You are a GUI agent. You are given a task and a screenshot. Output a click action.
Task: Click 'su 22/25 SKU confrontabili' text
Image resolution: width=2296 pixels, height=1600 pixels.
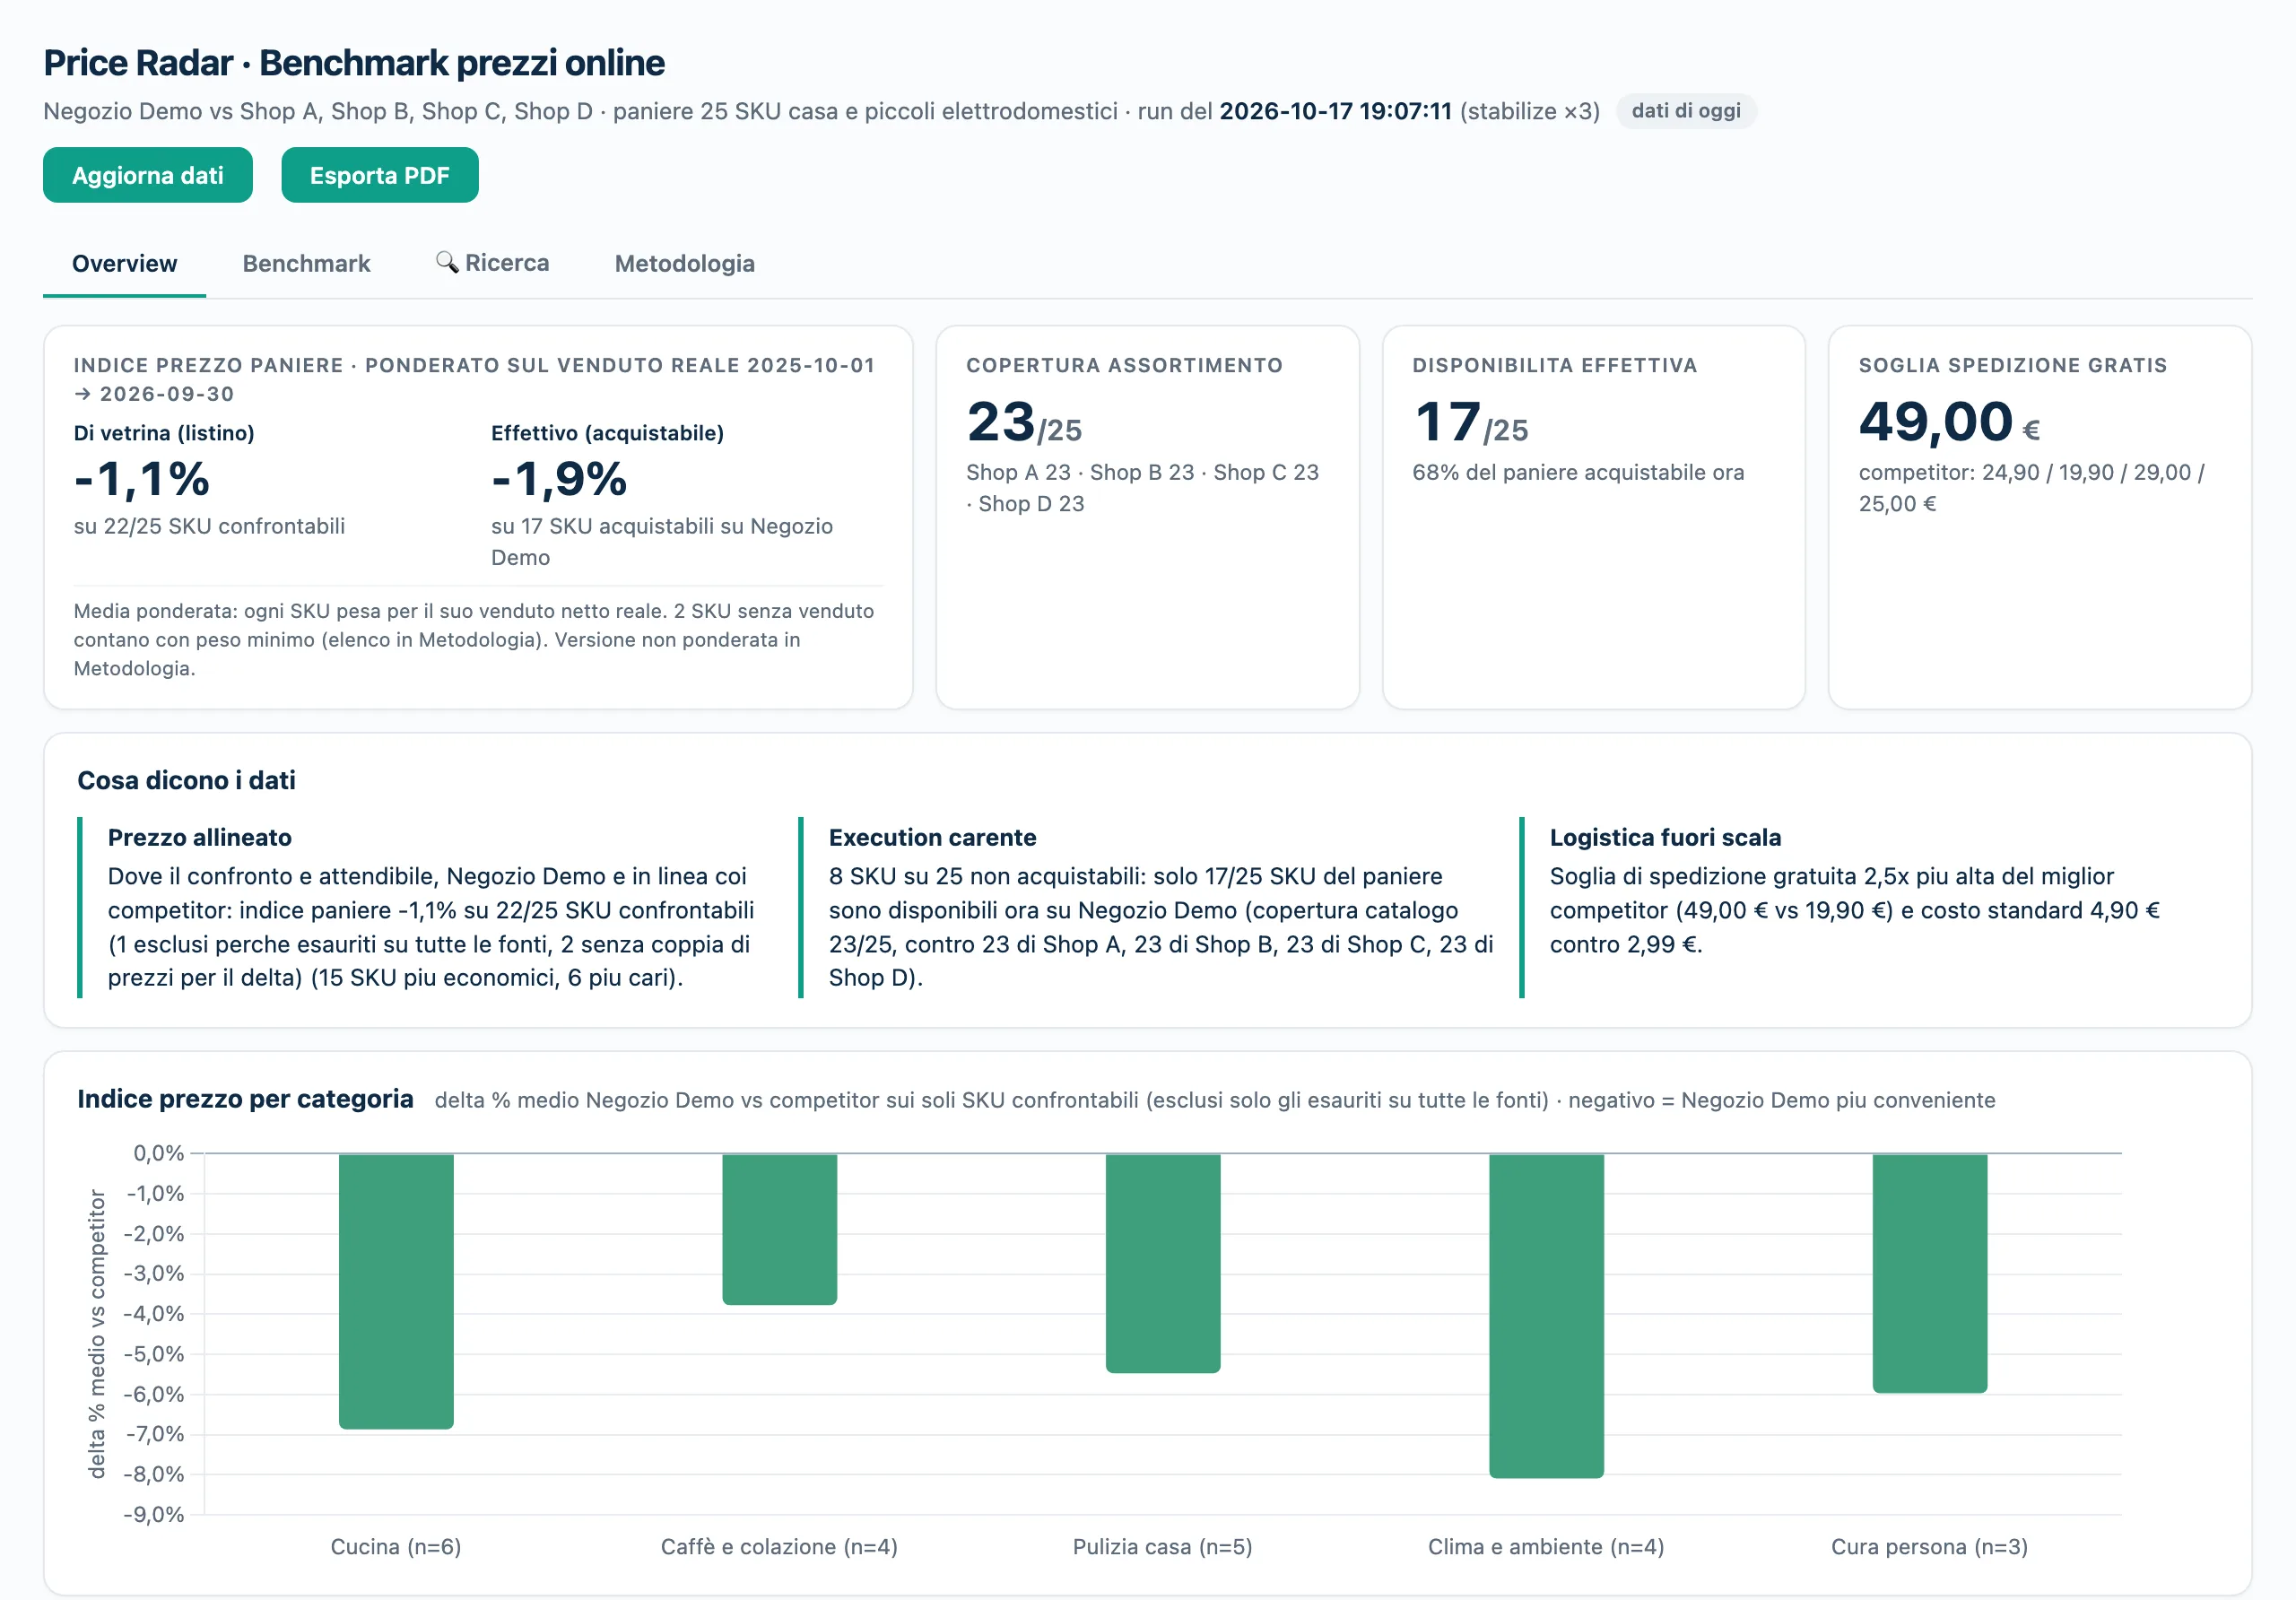pos(209,526)
